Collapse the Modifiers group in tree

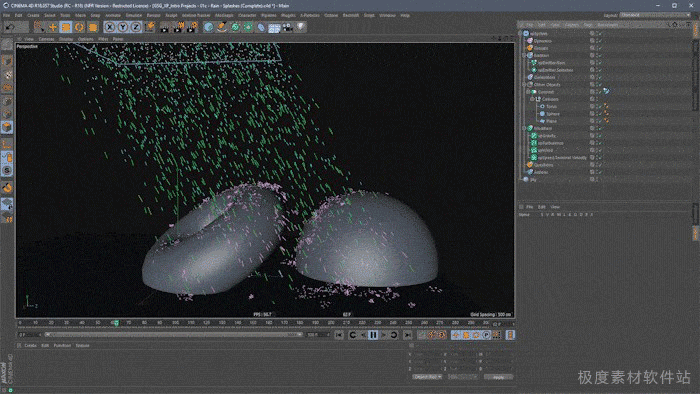[x=524, y=129]
